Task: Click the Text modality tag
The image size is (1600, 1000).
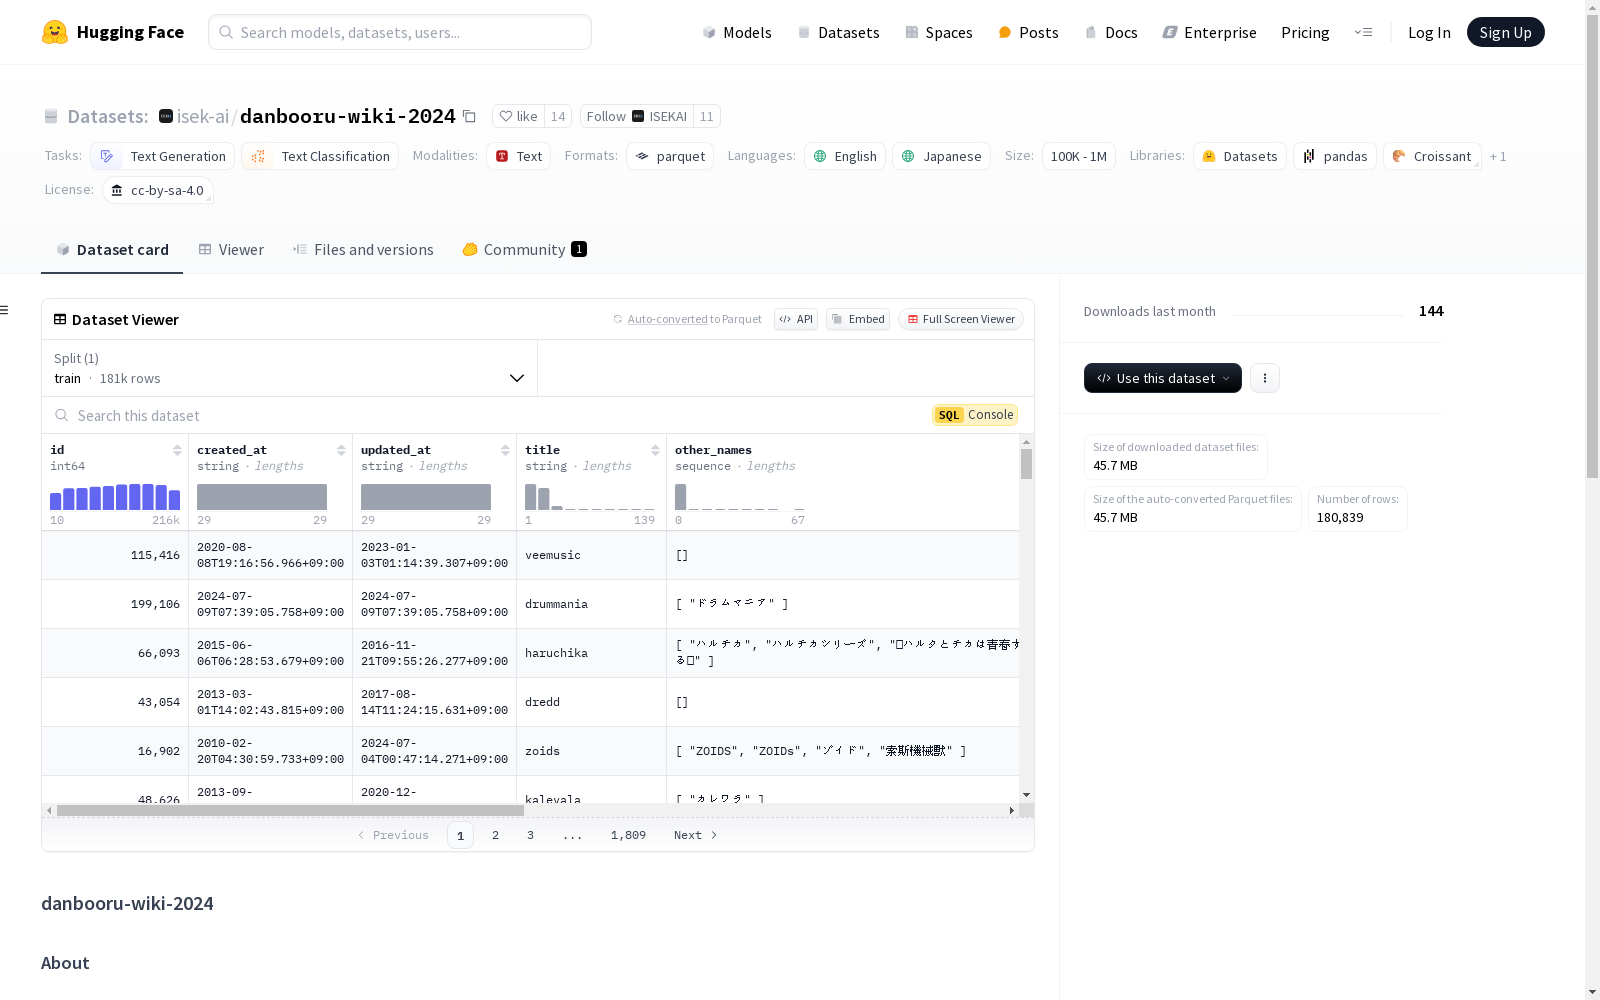Action: pos(518,156)
